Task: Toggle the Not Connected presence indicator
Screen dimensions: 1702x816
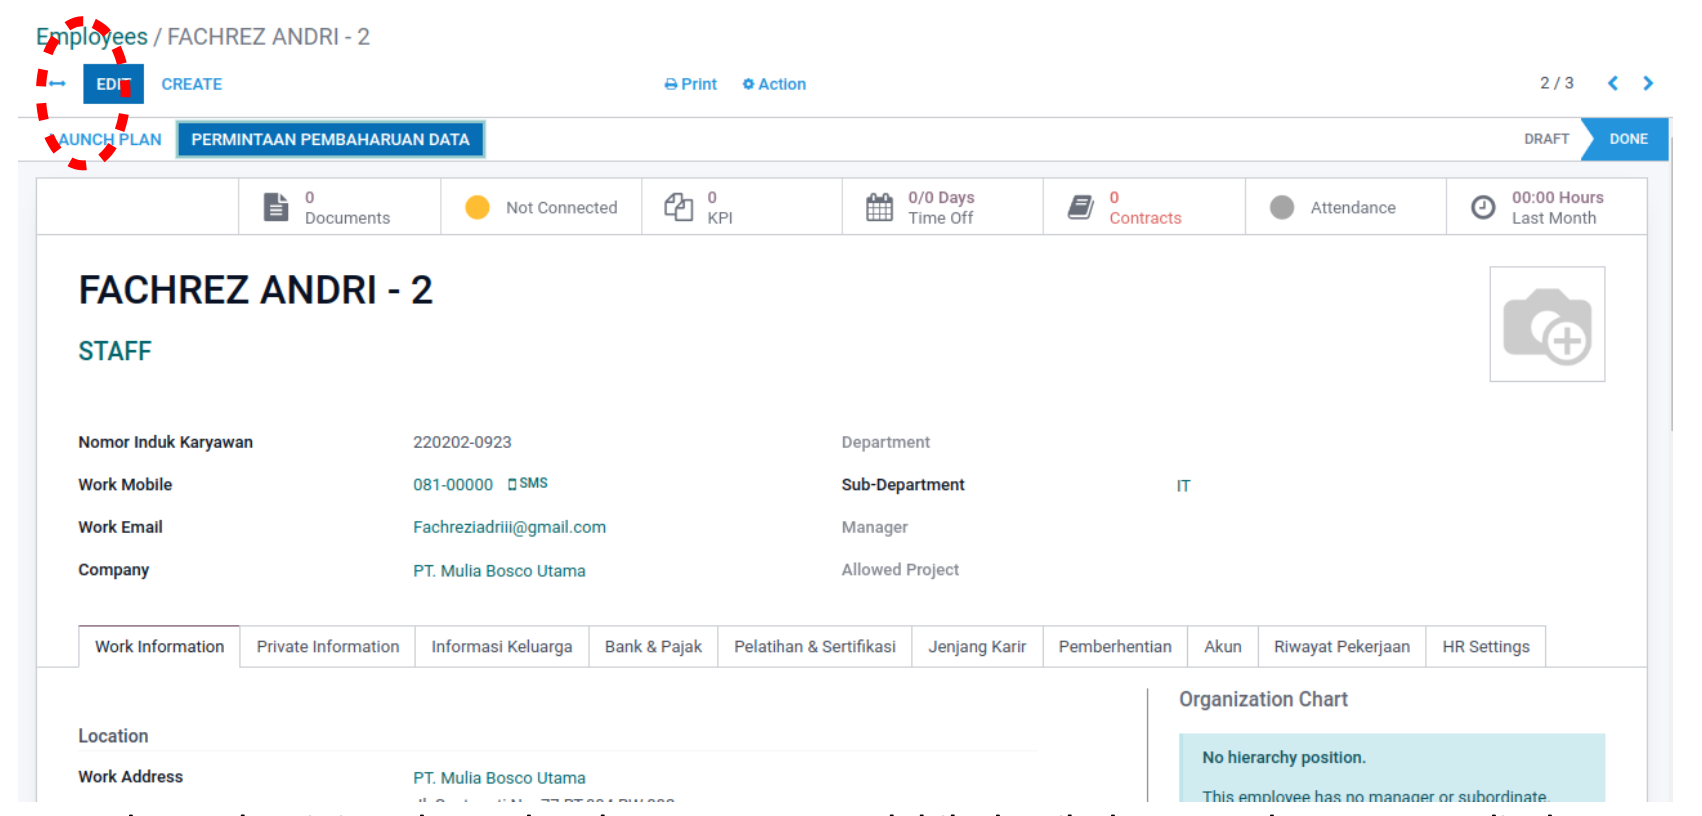Action: [x=478, y=207]
